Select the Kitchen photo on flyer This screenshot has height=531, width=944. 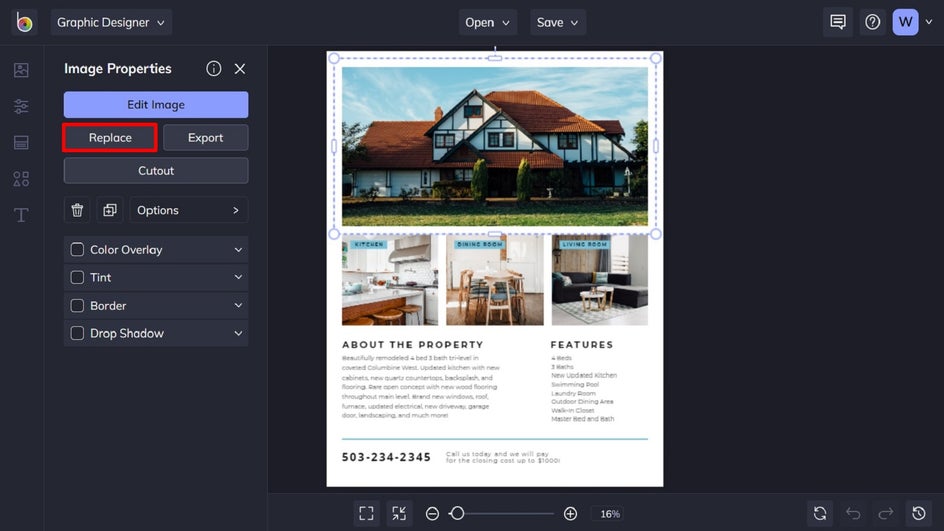click(390, 280)
